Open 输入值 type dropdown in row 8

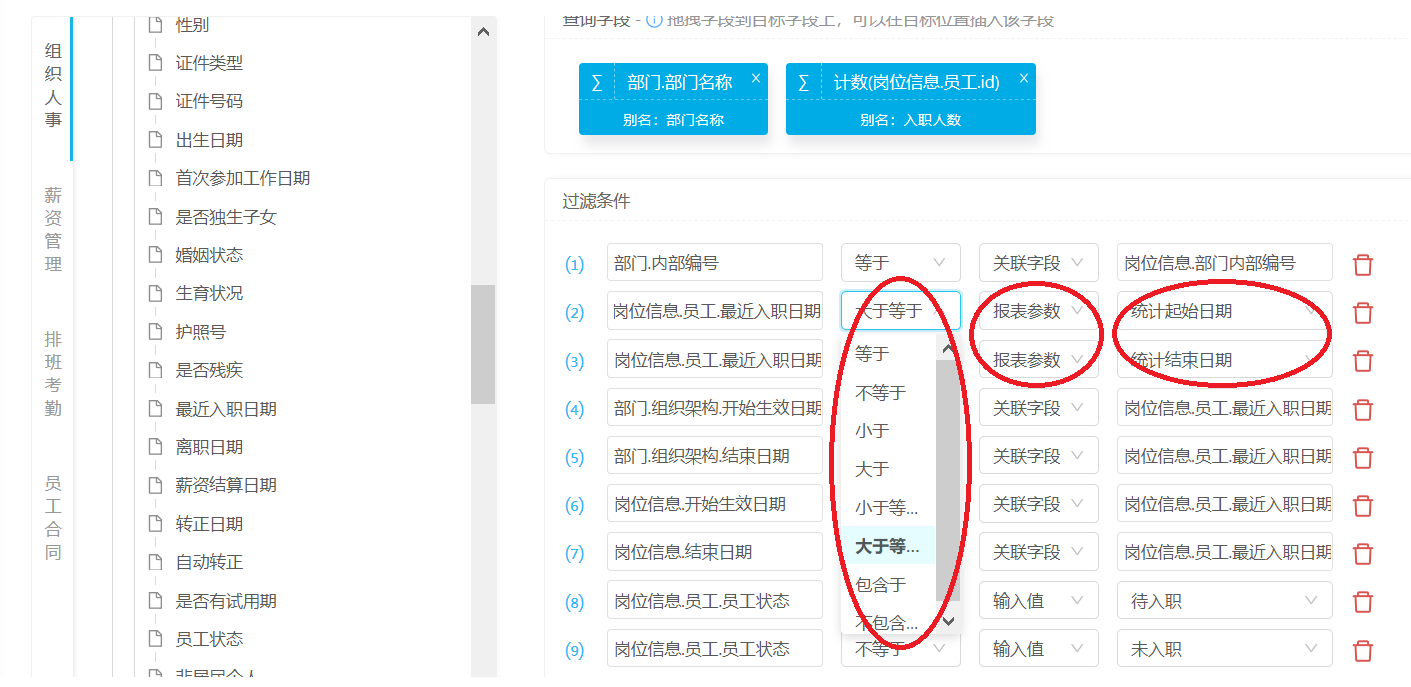point(1038,601)
